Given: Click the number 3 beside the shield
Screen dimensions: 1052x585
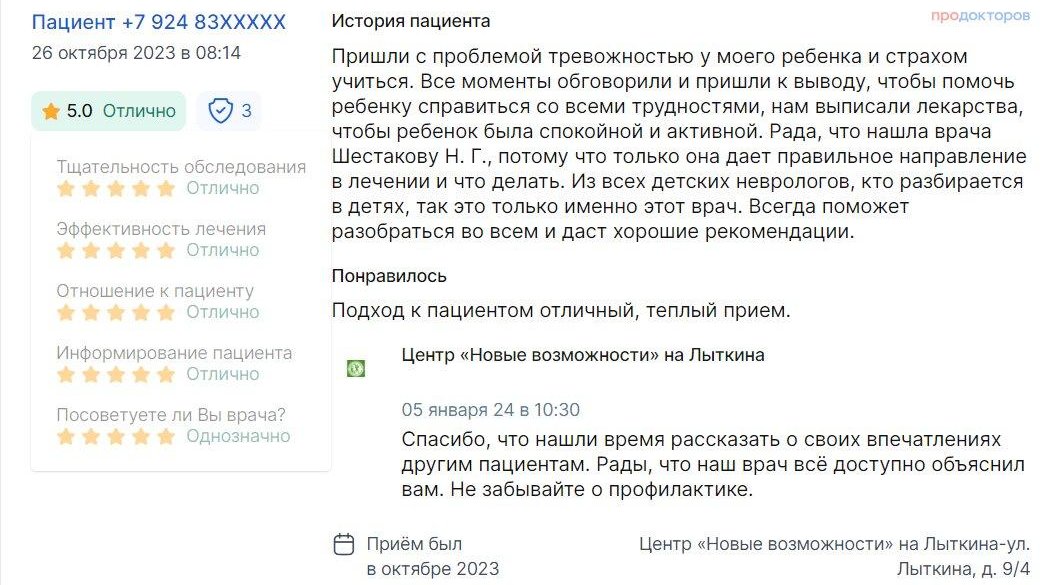Looking at the screenshot, I should 246,111.
